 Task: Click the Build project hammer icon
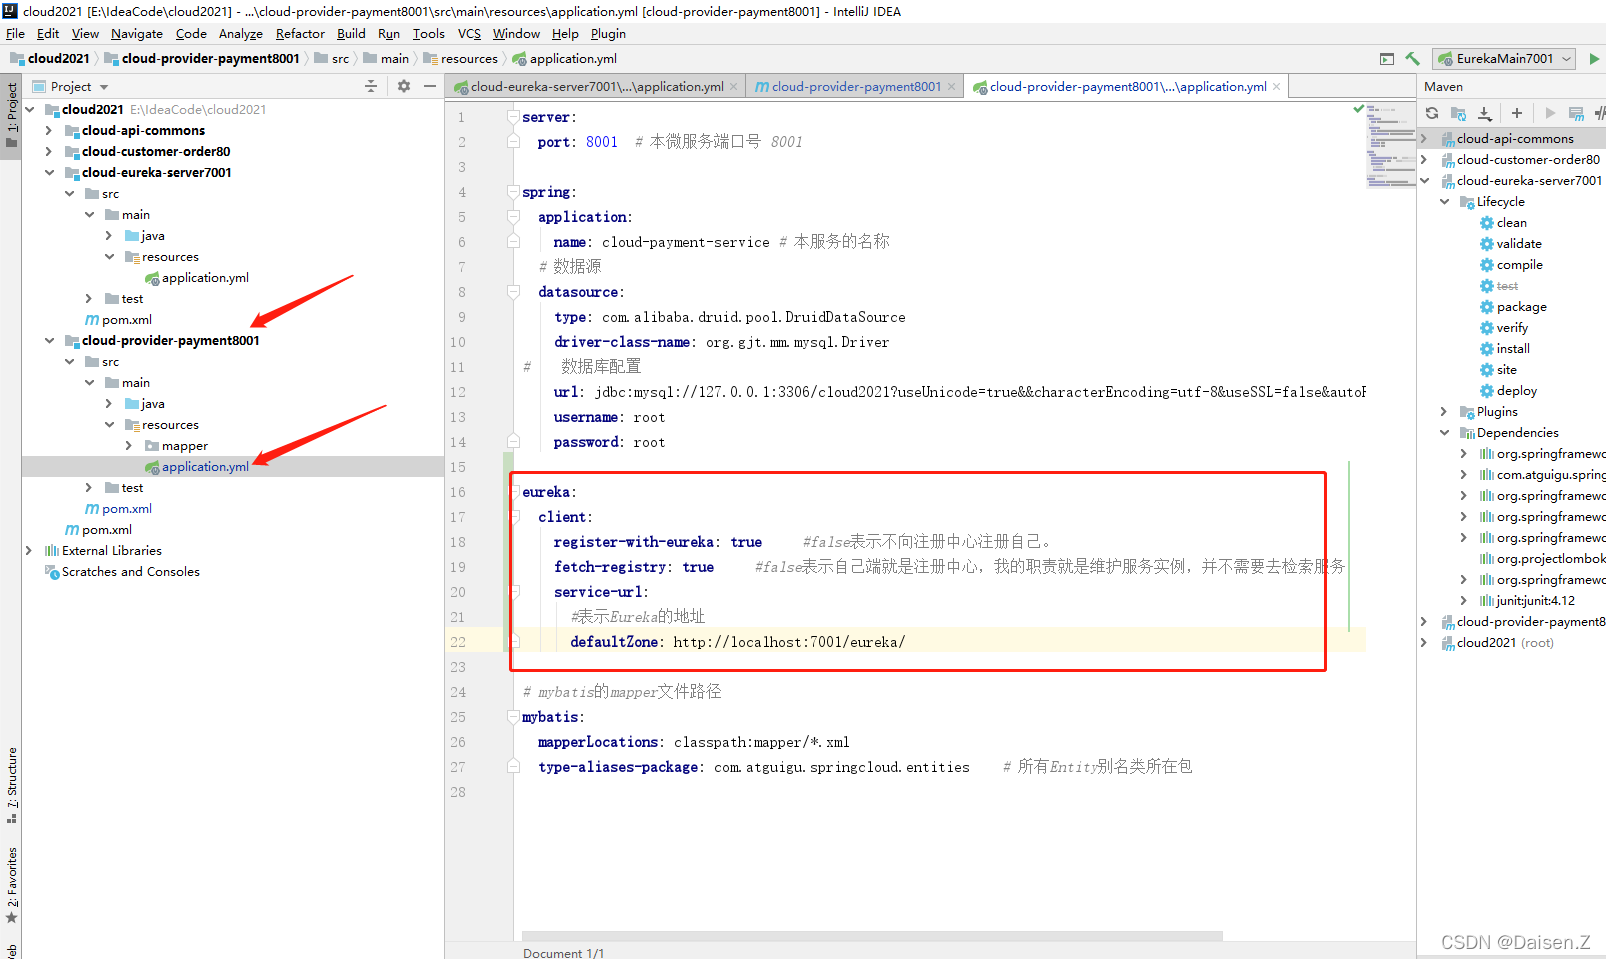(x=1412, y=59)
